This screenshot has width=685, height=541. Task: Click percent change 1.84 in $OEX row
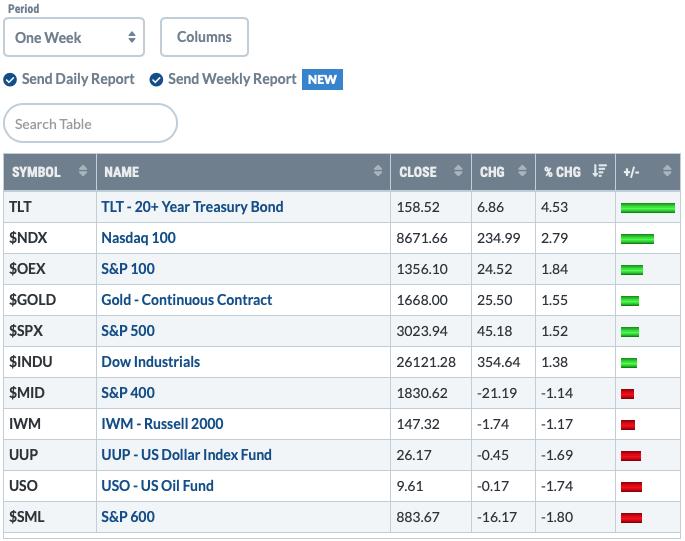(x=554, y=269)
